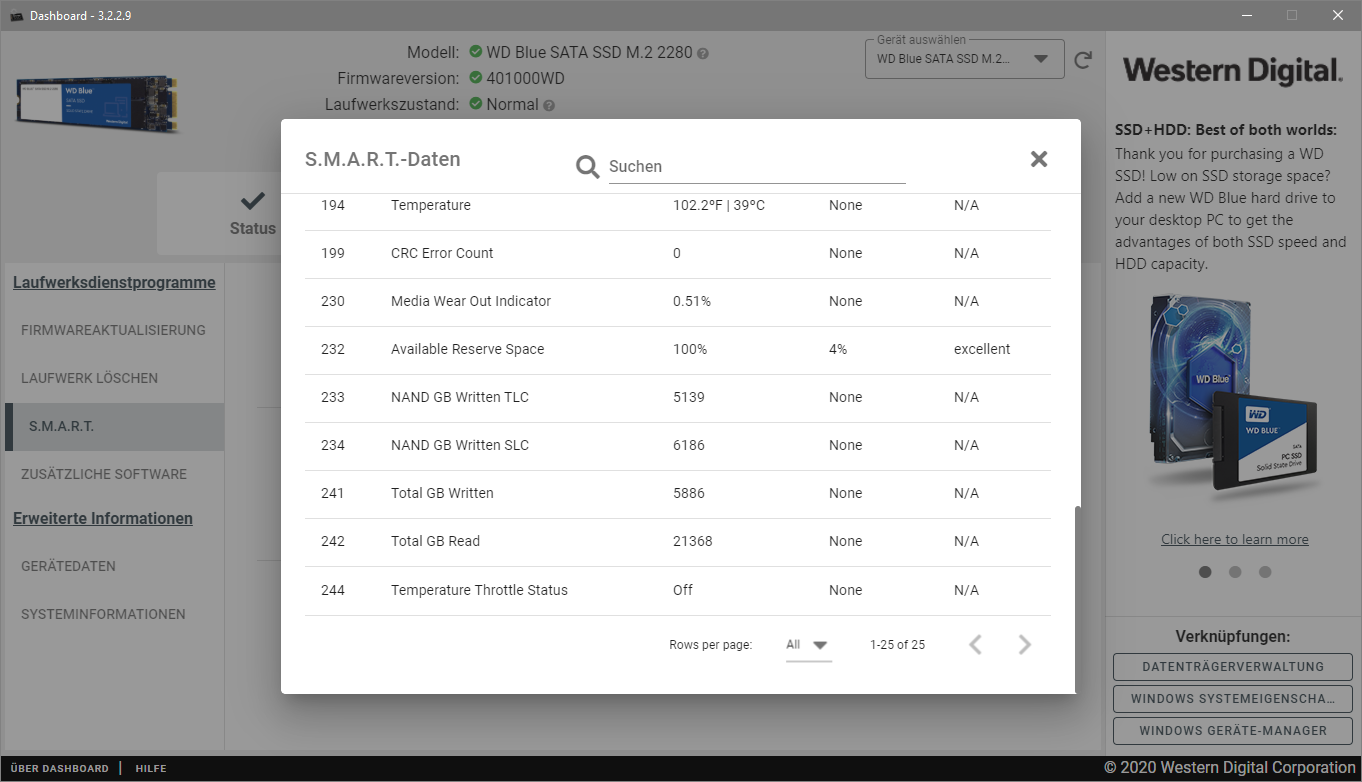Click the search magnifier icon
1362x782 pixels.
pos(588,167)
